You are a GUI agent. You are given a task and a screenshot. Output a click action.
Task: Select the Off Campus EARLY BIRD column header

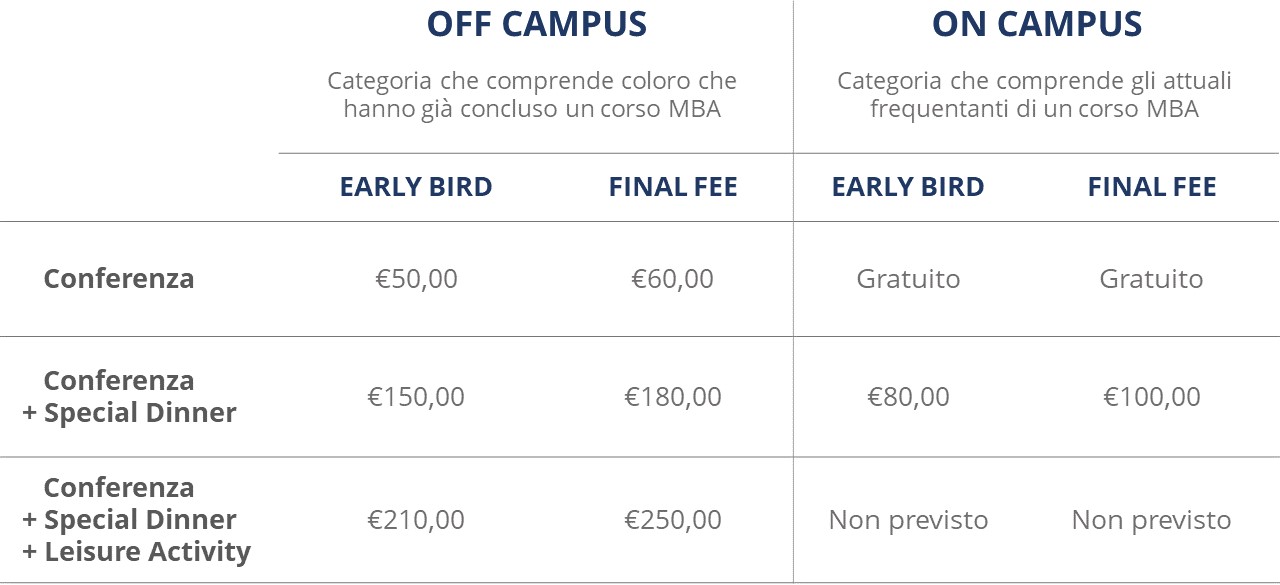tap(416, 187)
